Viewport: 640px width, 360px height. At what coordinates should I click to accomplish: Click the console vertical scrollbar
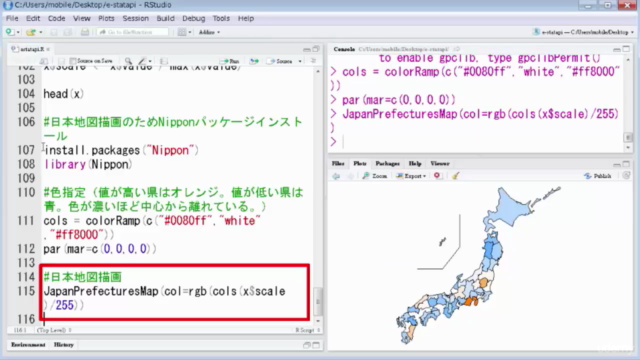628,103
